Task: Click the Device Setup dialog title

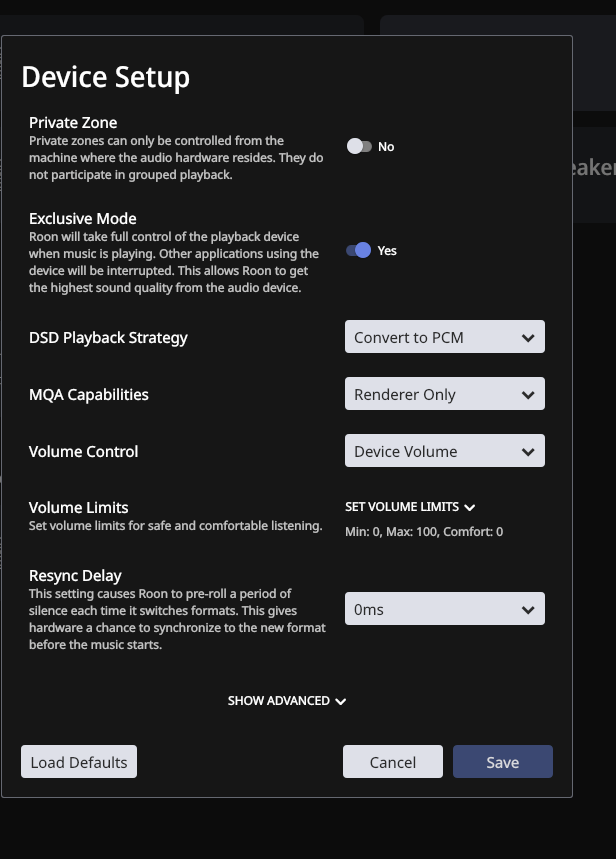Action: pos(105,77)
